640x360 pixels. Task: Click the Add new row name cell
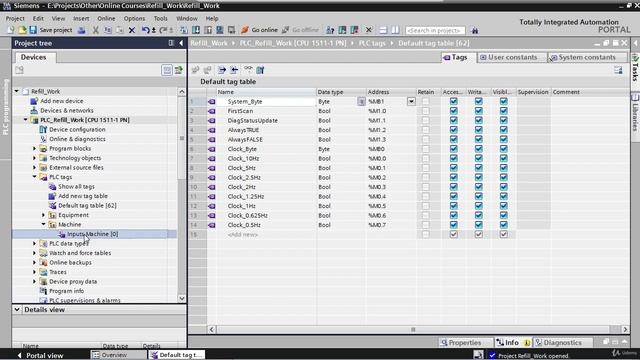tap(266, 234)
